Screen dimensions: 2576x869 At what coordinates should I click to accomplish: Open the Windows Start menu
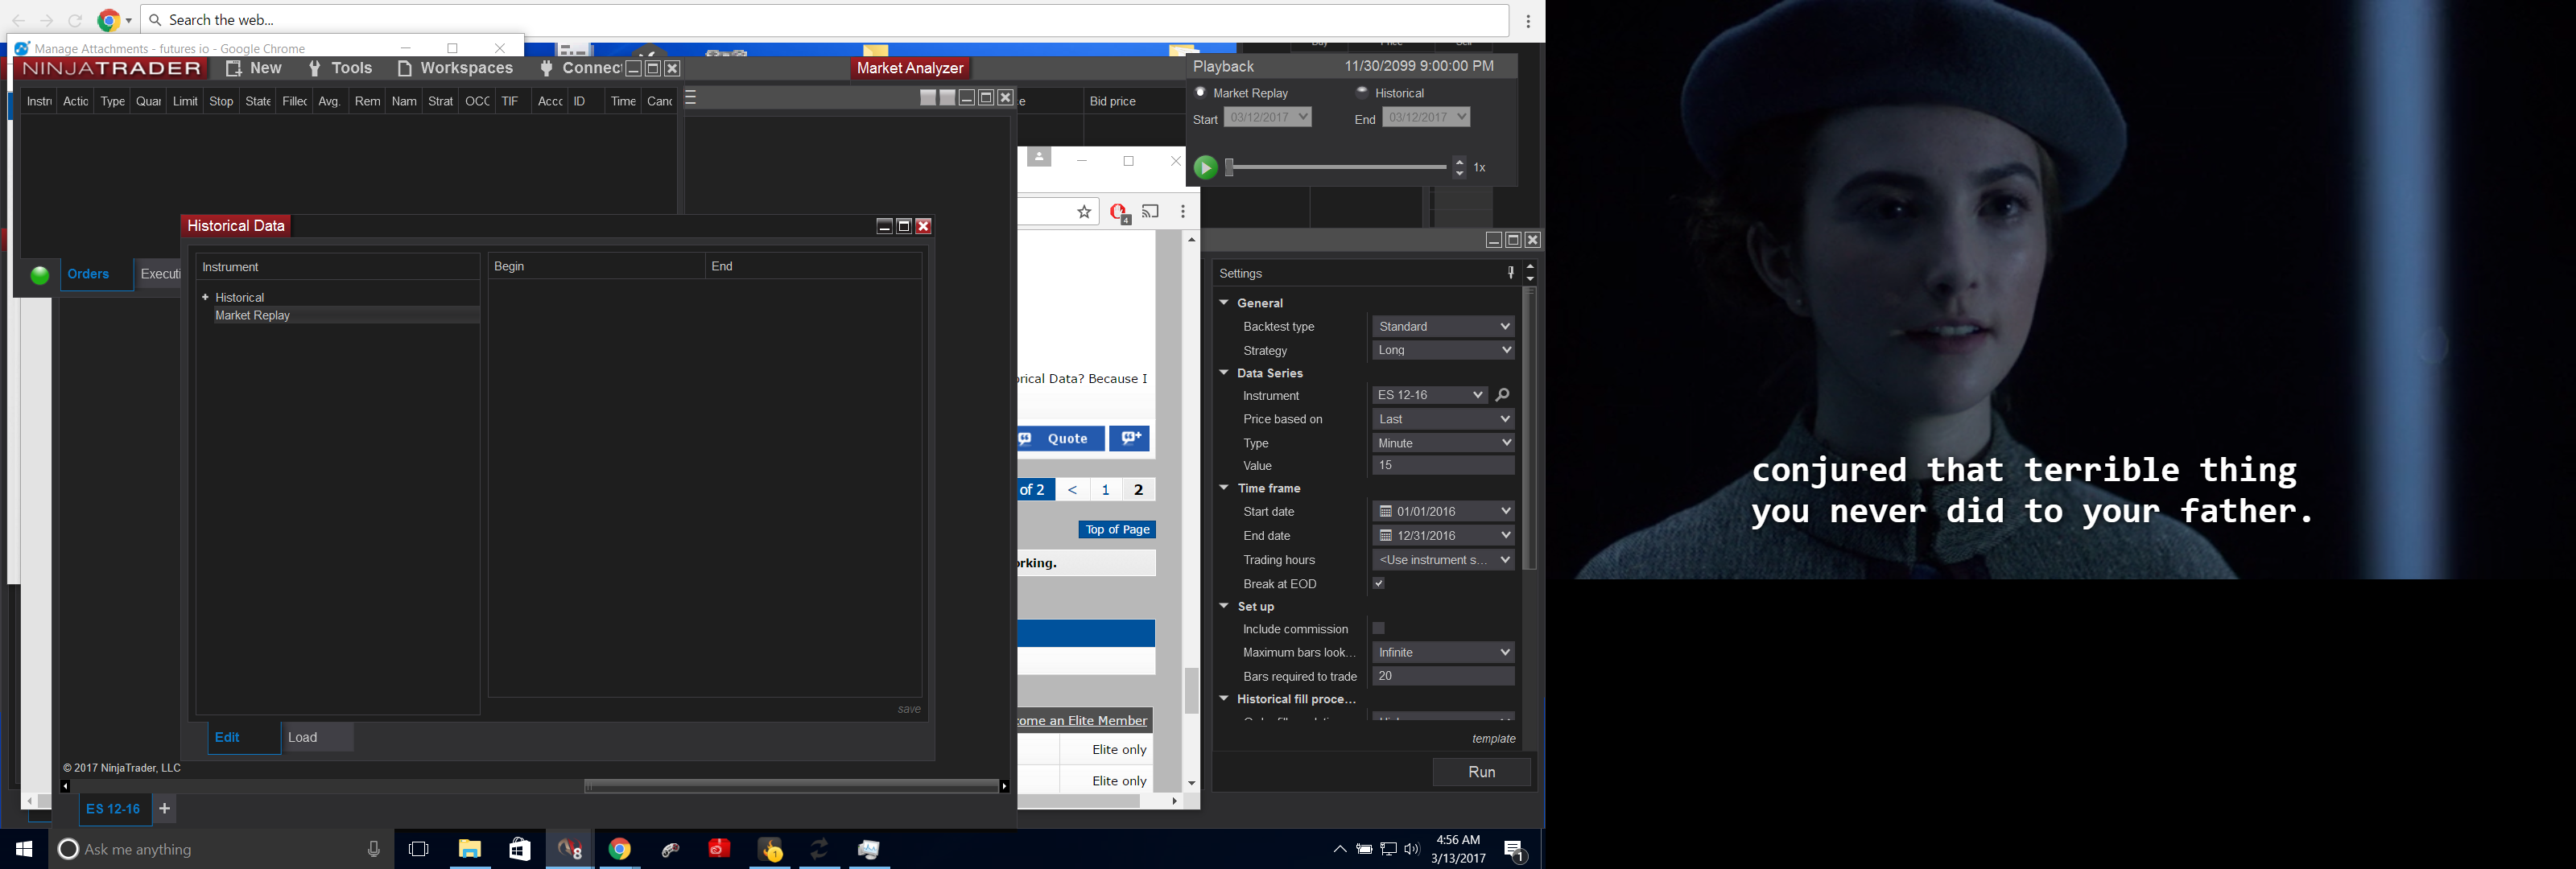pyautogui.click(x=24, y=849)
